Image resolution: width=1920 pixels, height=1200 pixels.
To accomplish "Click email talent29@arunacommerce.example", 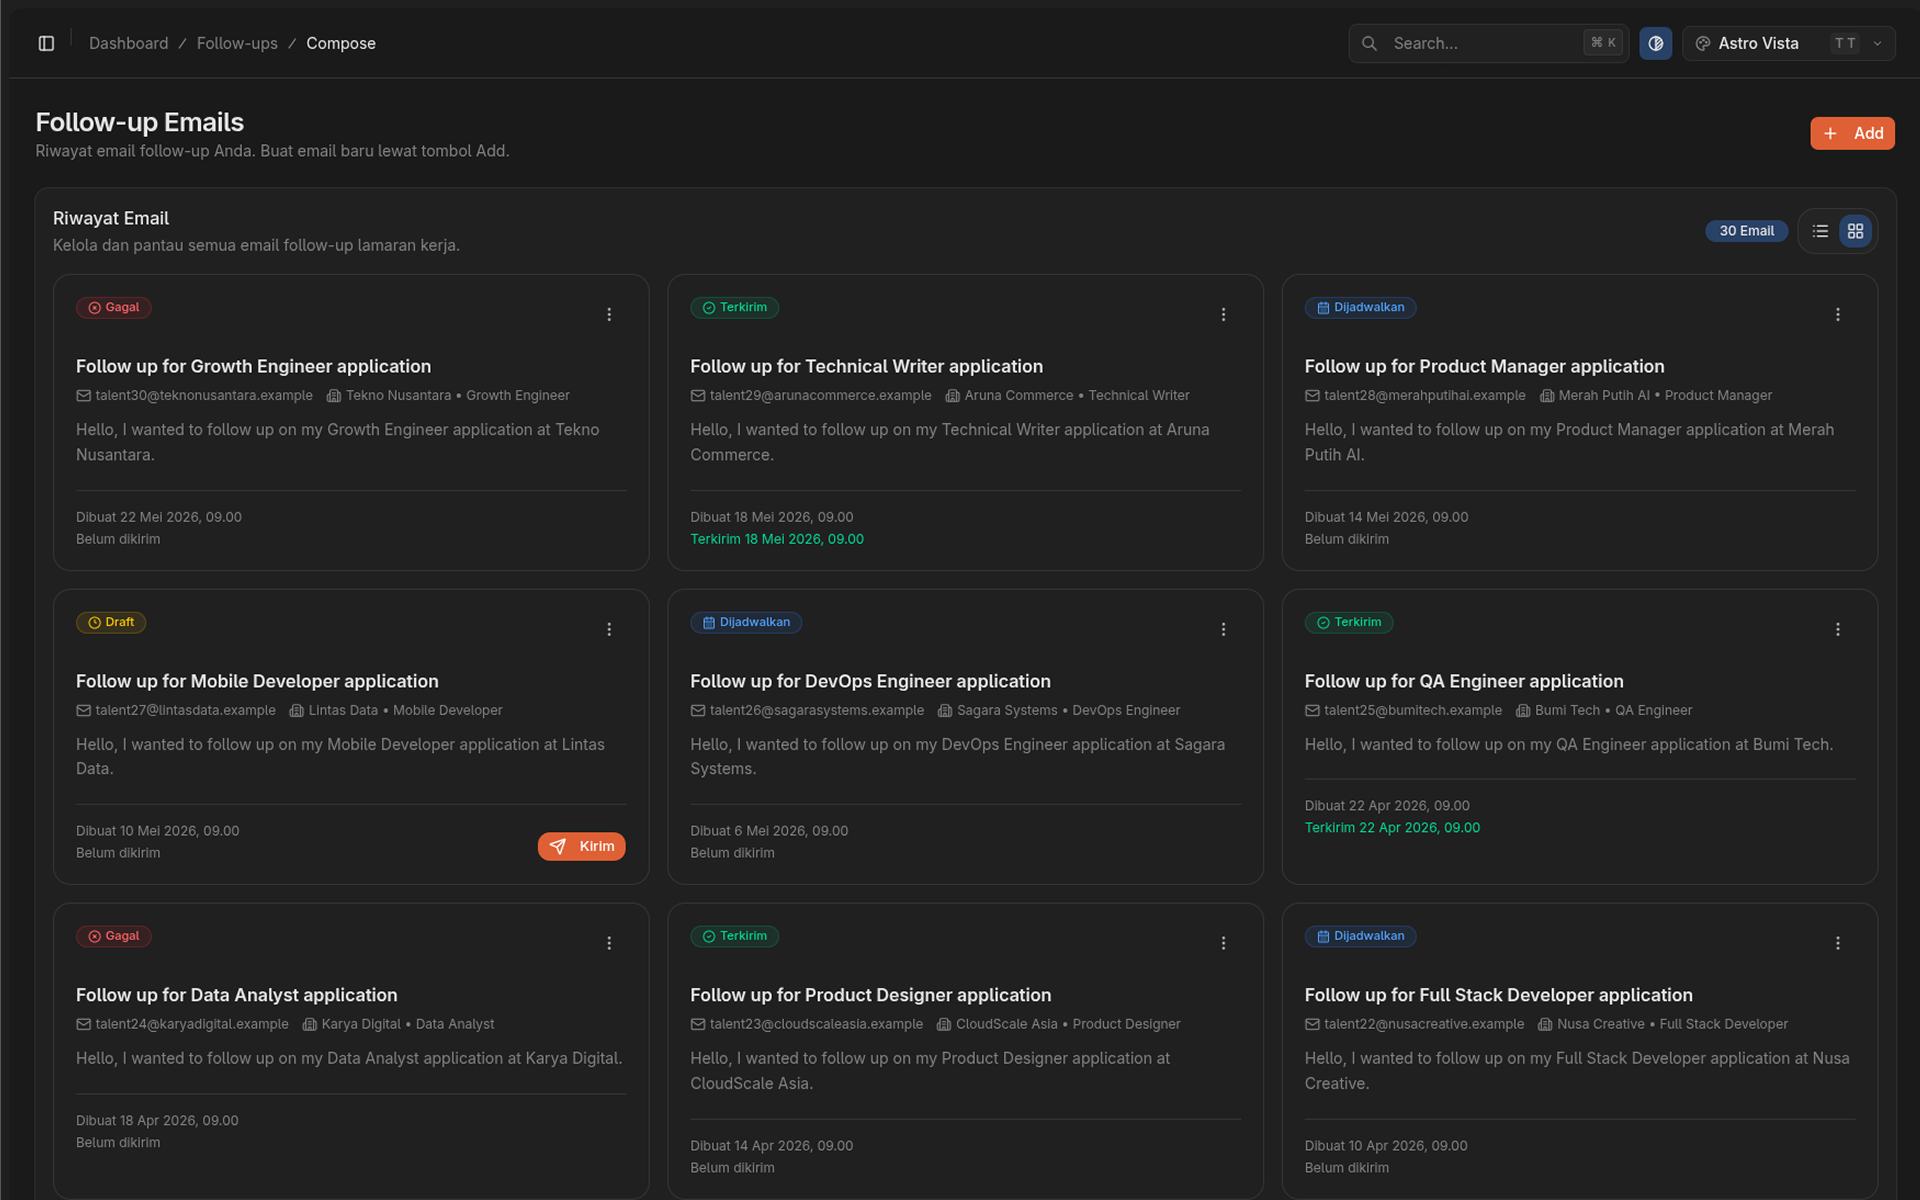I will [820, 395].
